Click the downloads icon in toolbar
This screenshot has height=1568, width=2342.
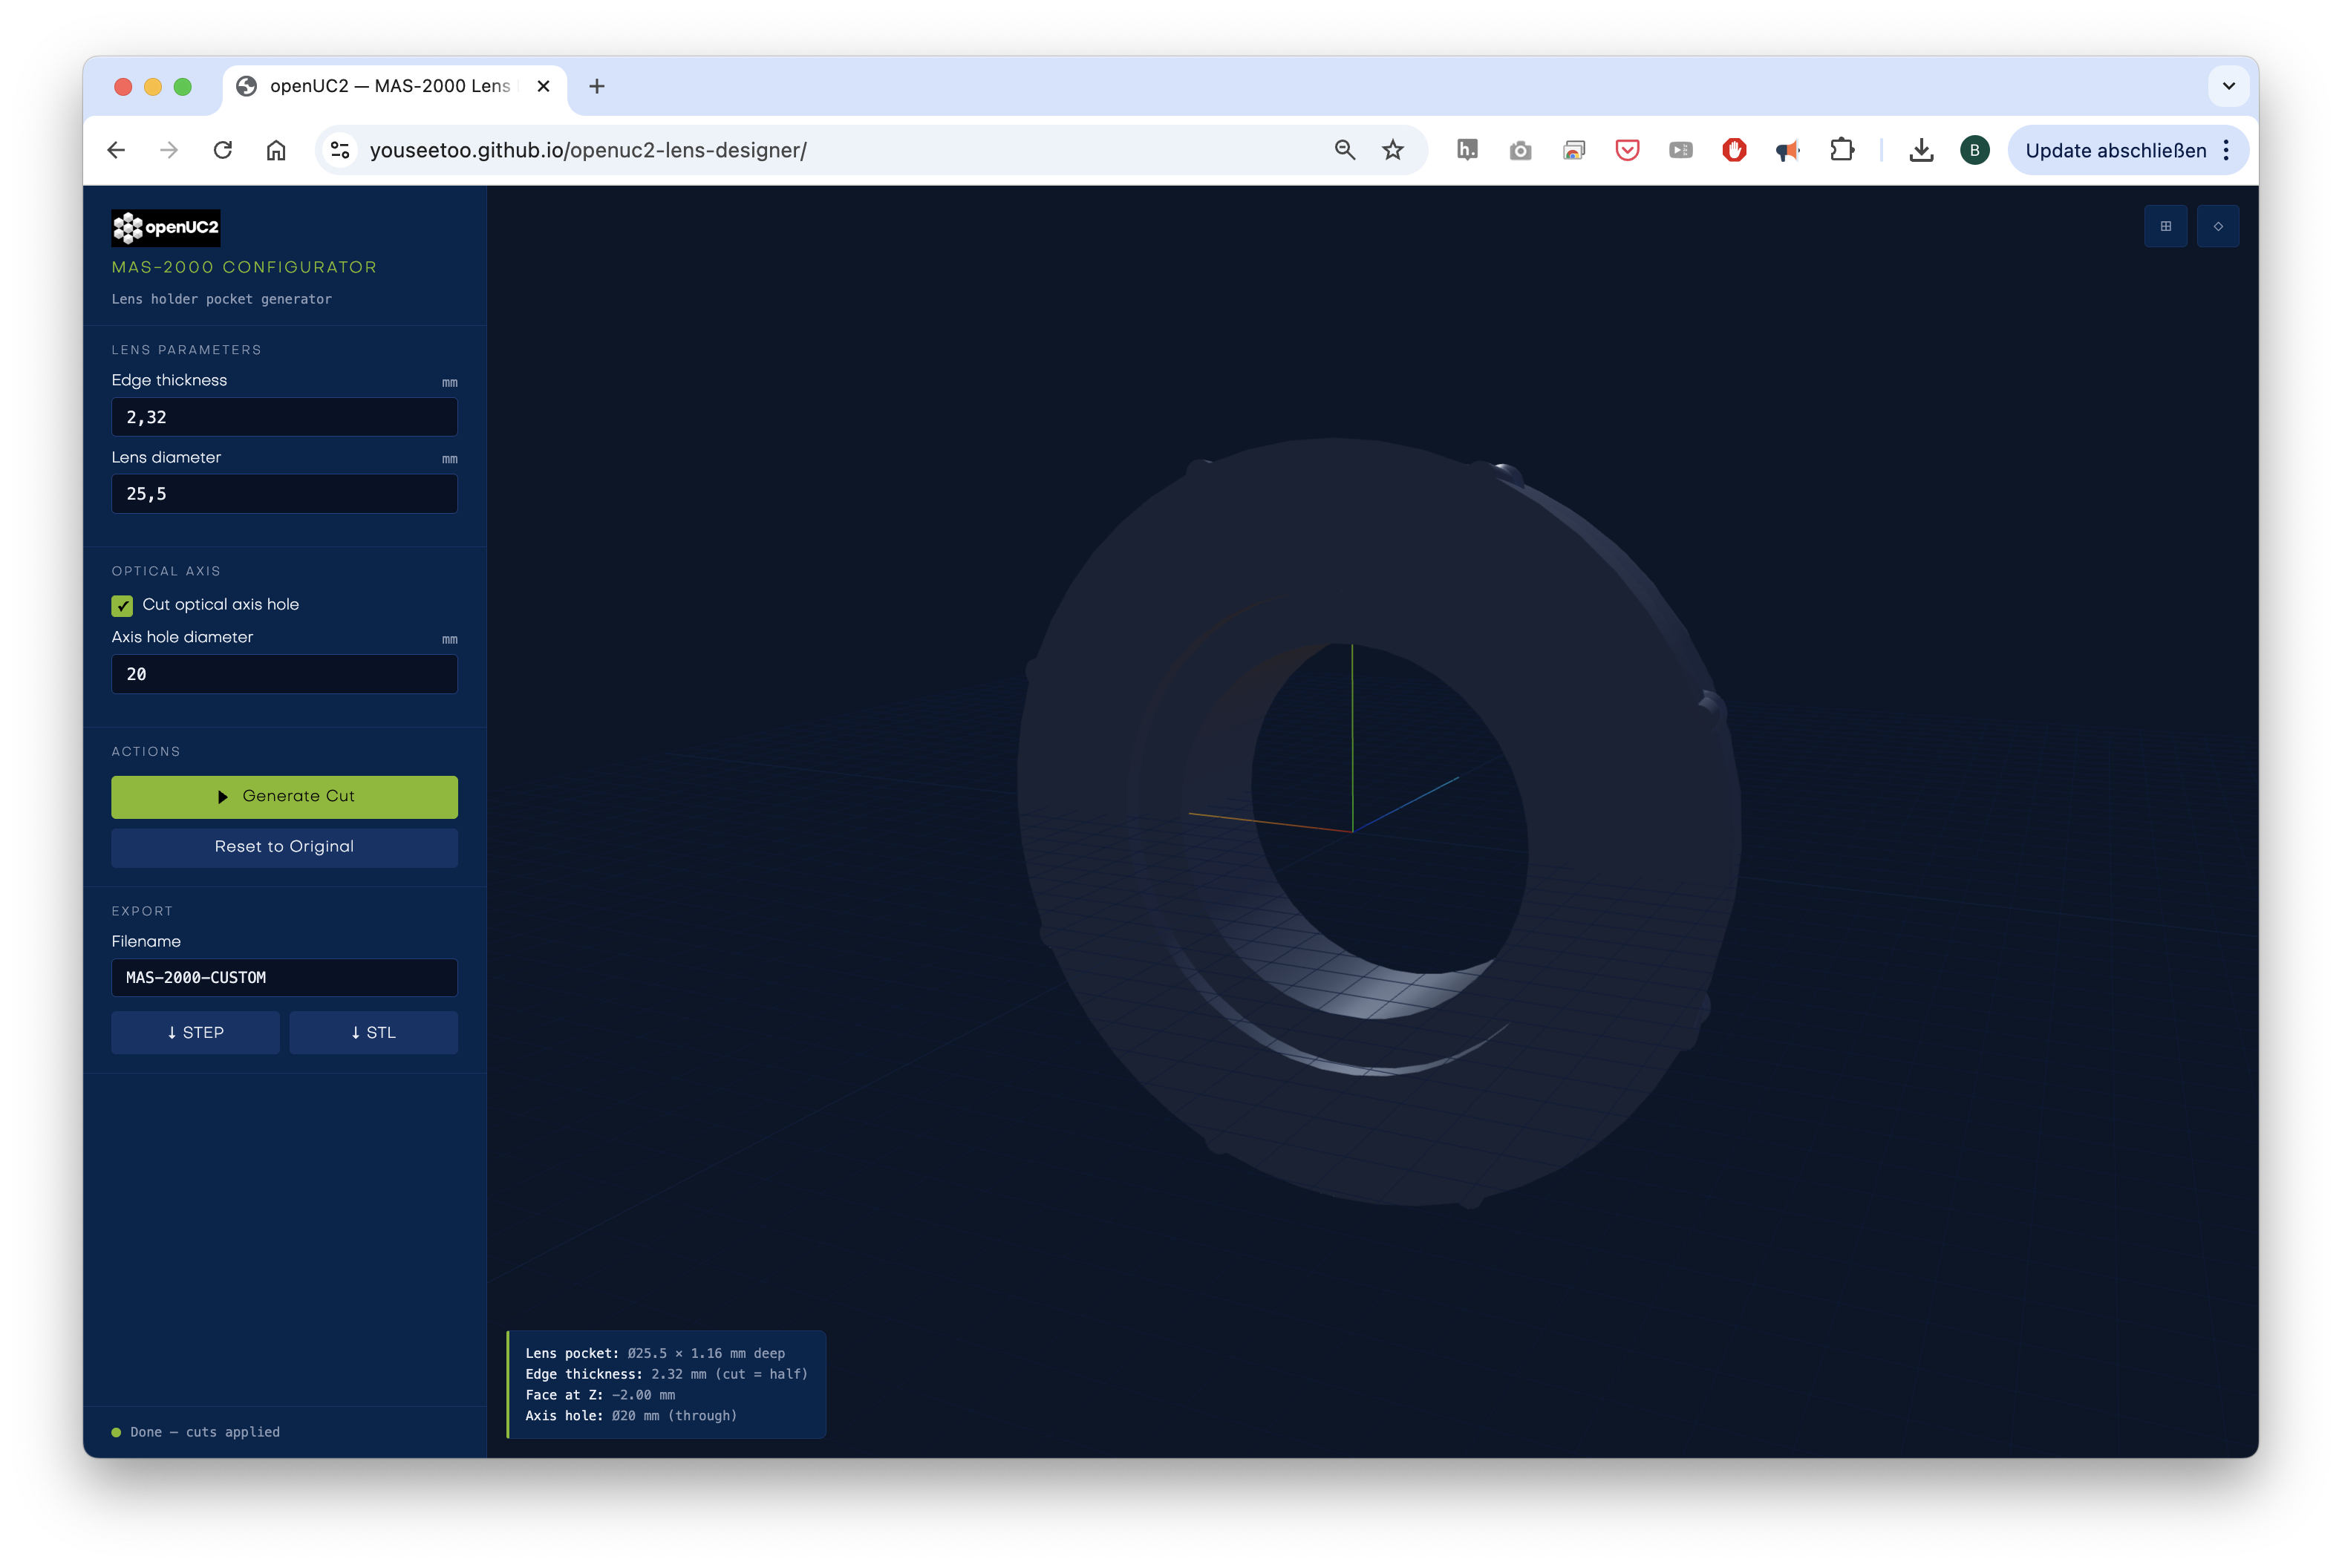click(x=1920, y=150)
